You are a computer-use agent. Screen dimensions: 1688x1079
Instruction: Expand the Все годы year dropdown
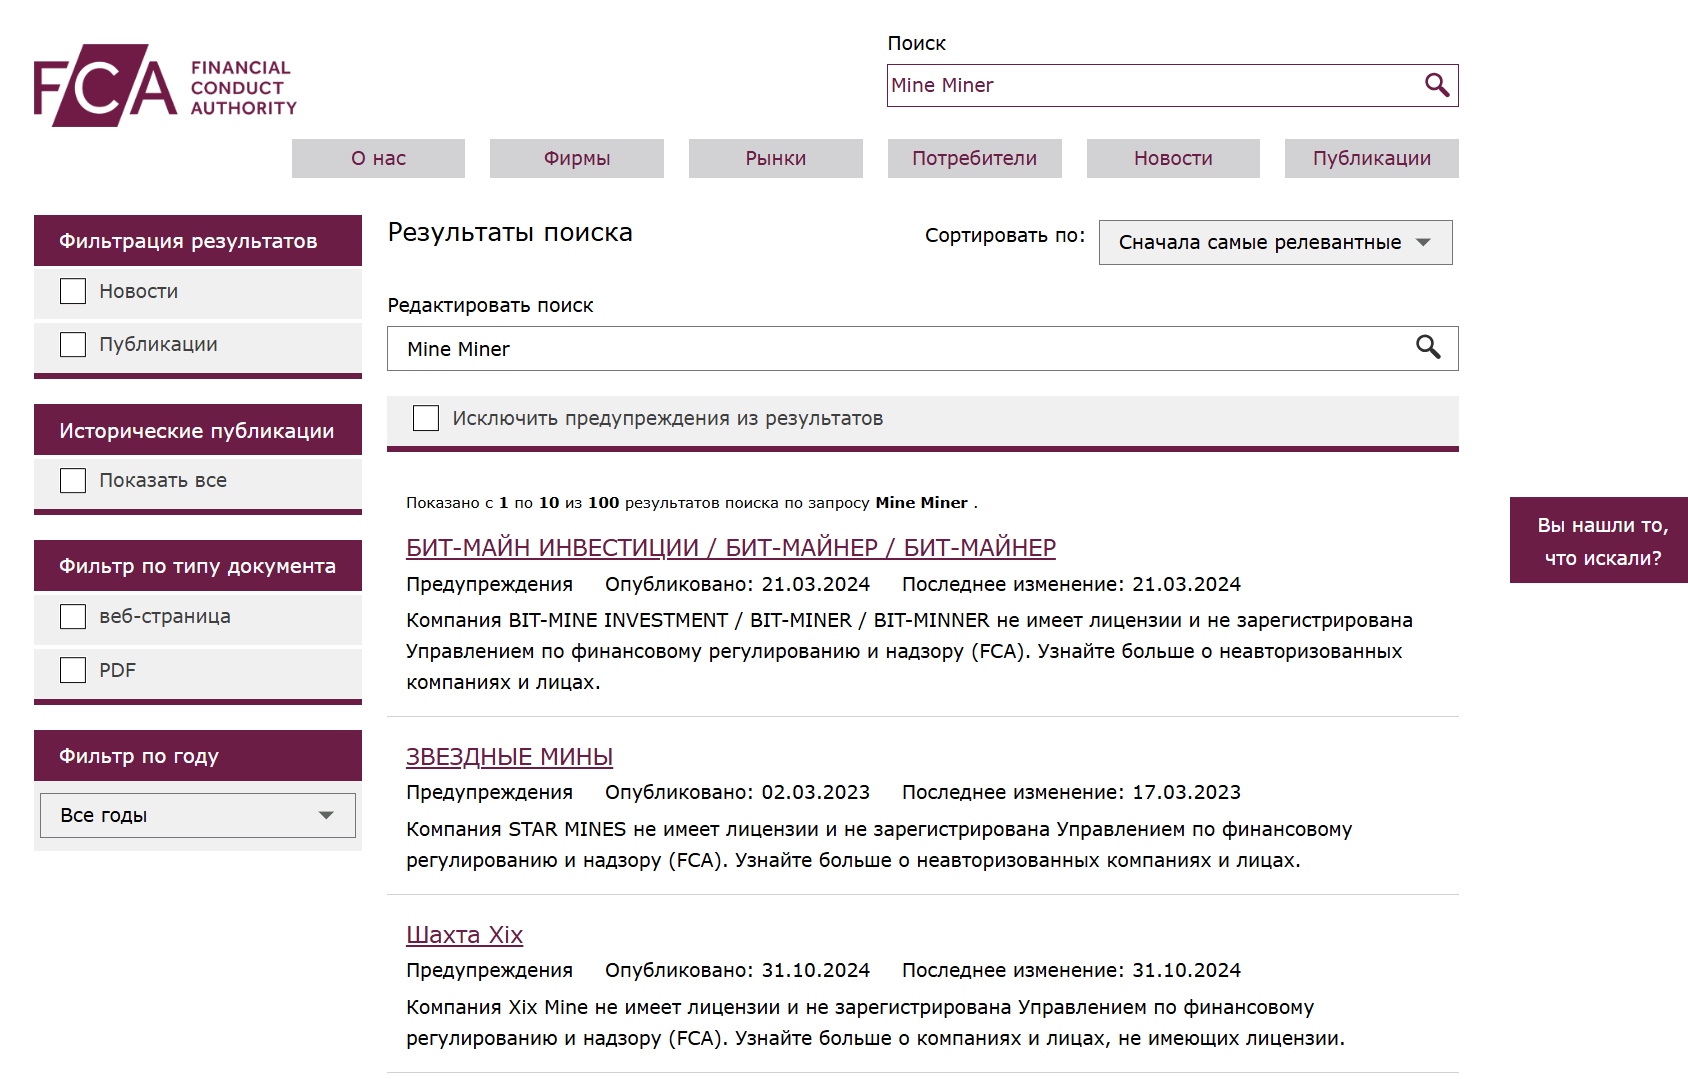(x=197, y=815)
